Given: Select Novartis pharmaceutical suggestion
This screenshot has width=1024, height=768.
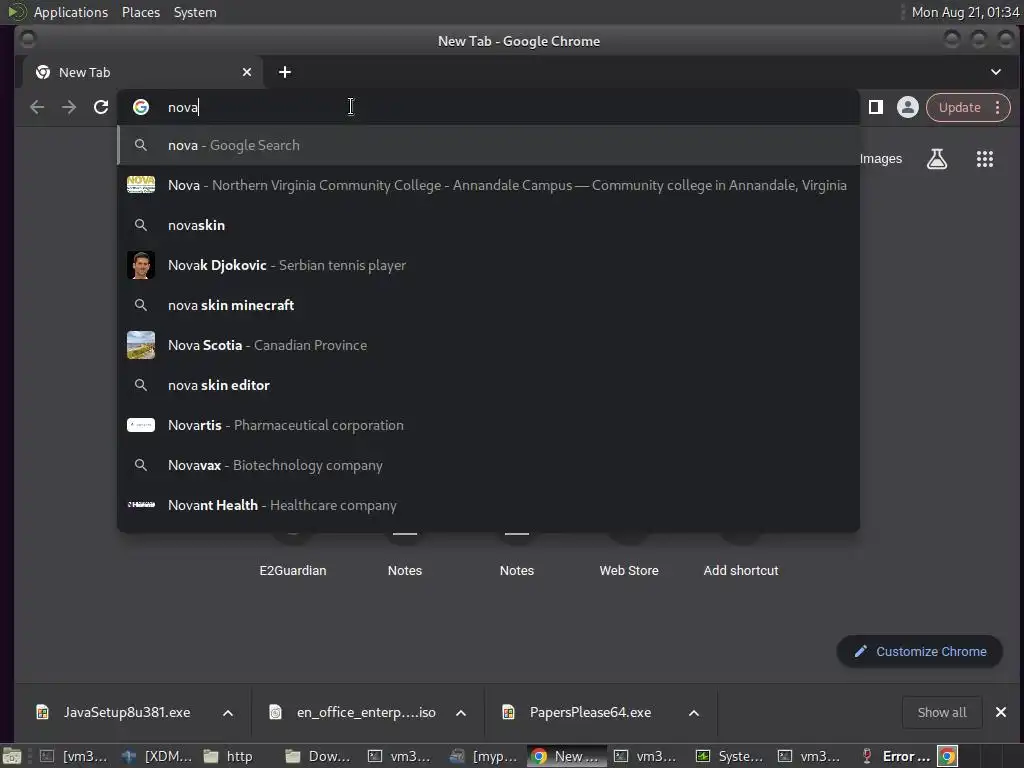Looking at the screenshot, I should click(x=488, y=425).
